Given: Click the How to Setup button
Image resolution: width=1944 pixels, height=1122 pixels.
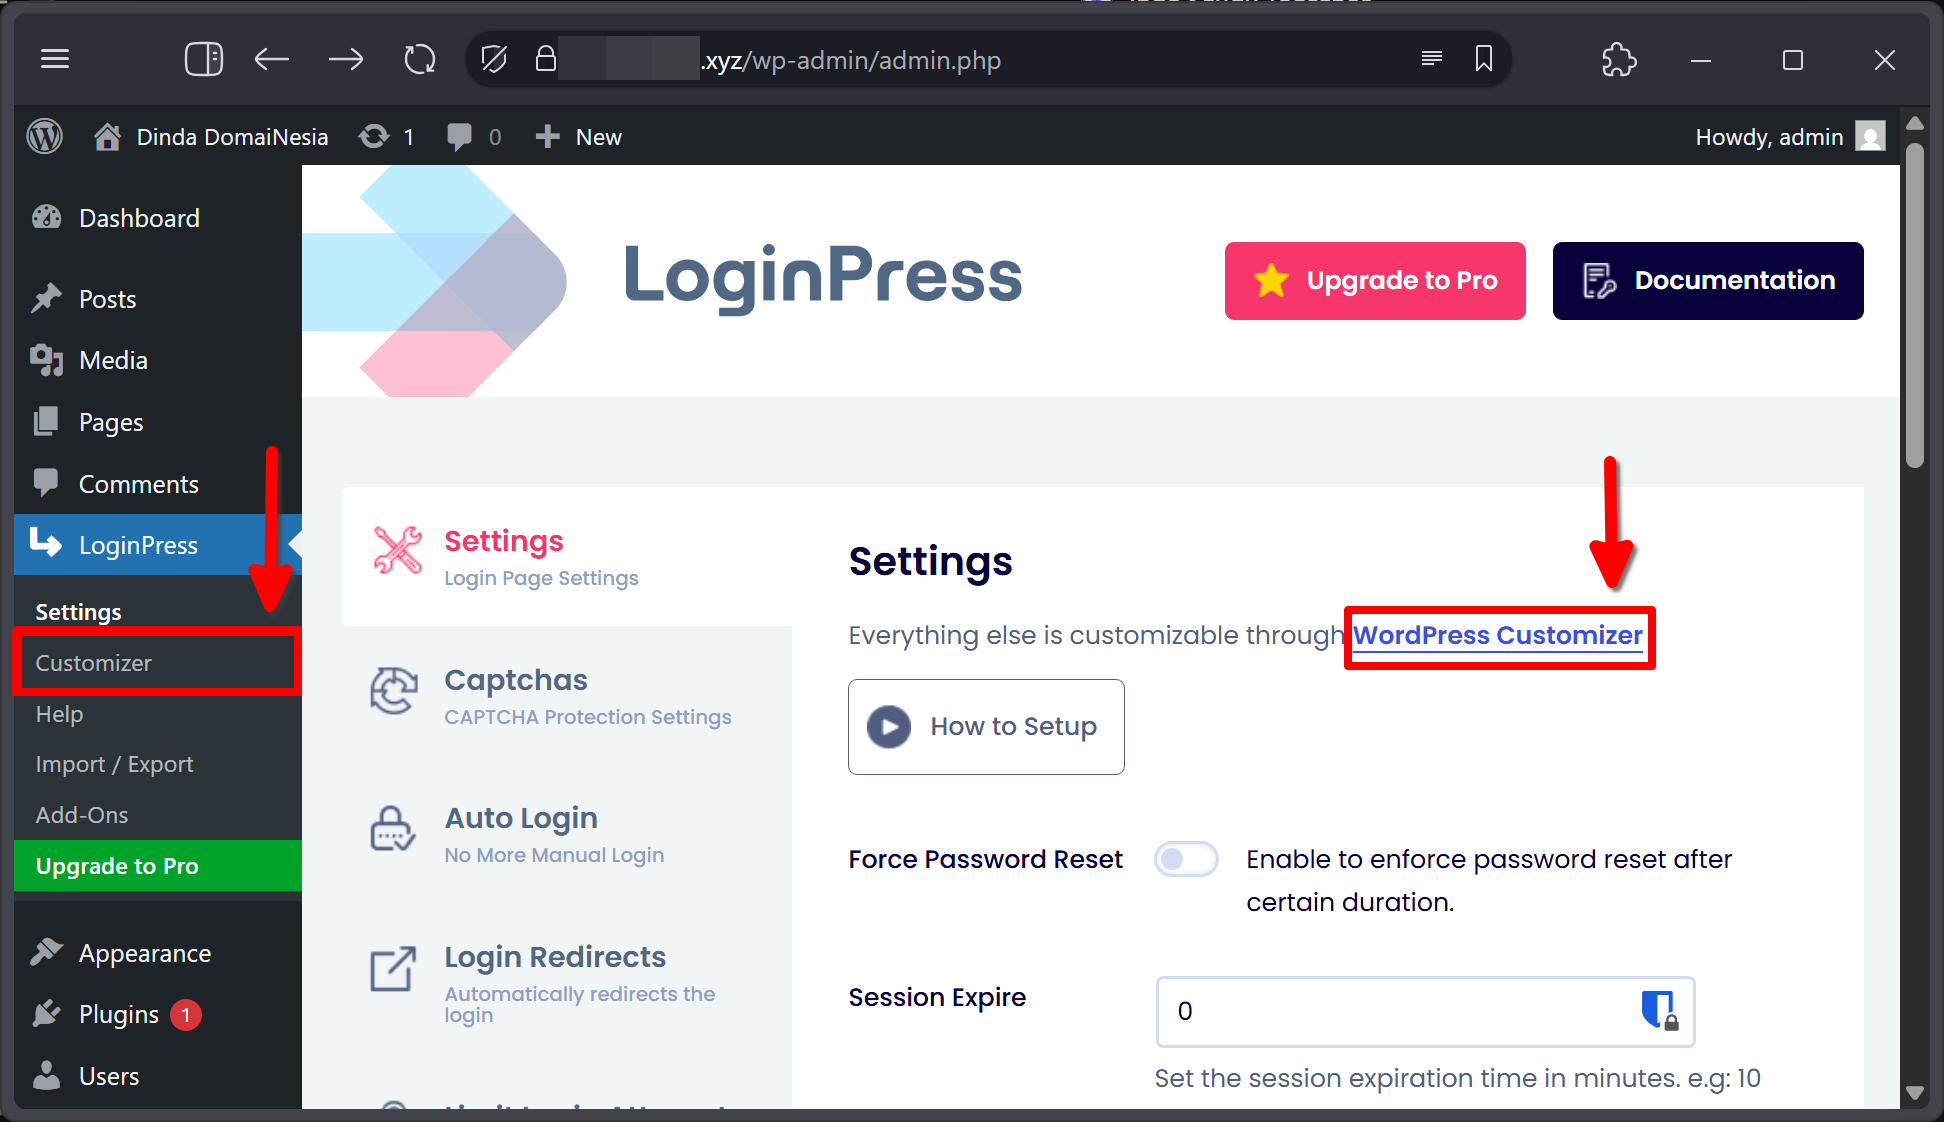Looking at the screenshot, I should (986, 727).
